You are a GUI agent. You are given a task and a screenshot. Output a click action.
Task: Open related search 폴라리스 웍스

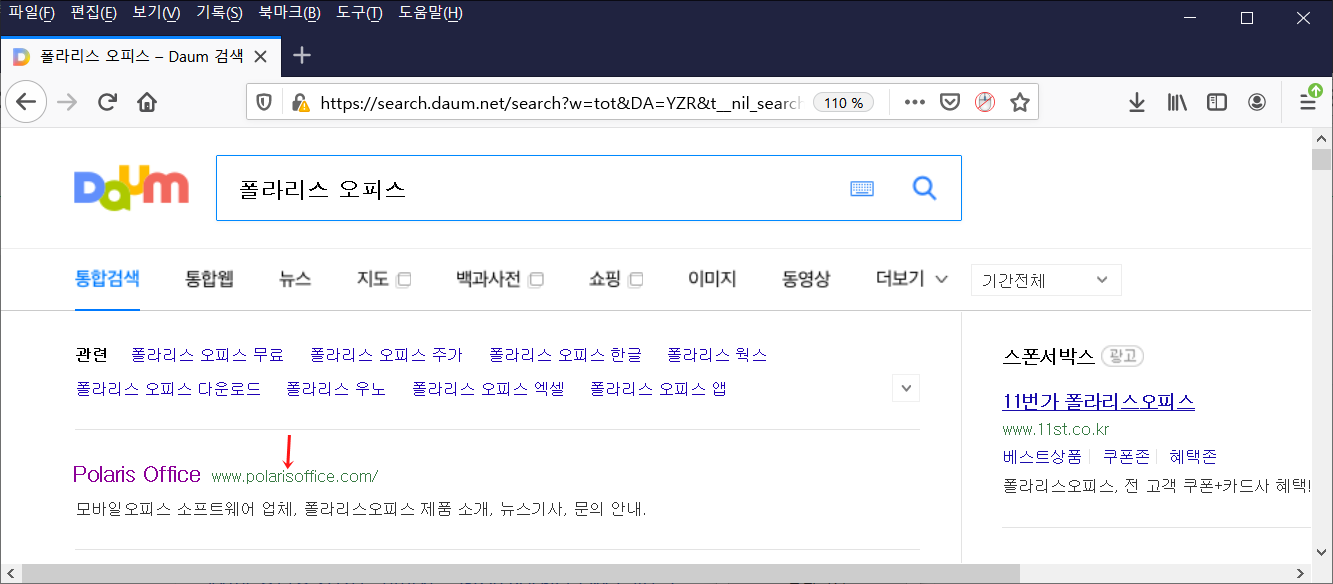(x=717, y=354)
